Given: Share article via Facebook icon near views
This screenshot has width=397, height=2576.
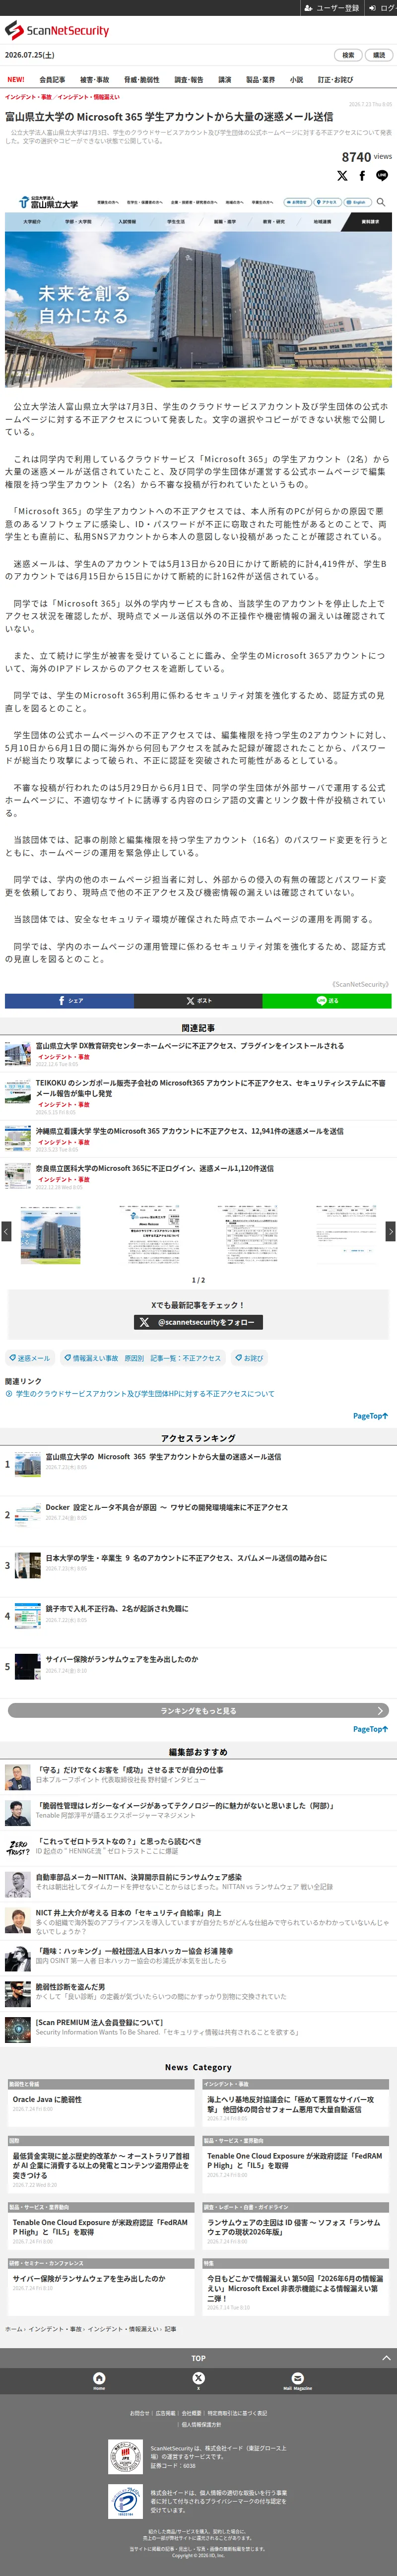Looking at the screenshot, I should (362, 176).
